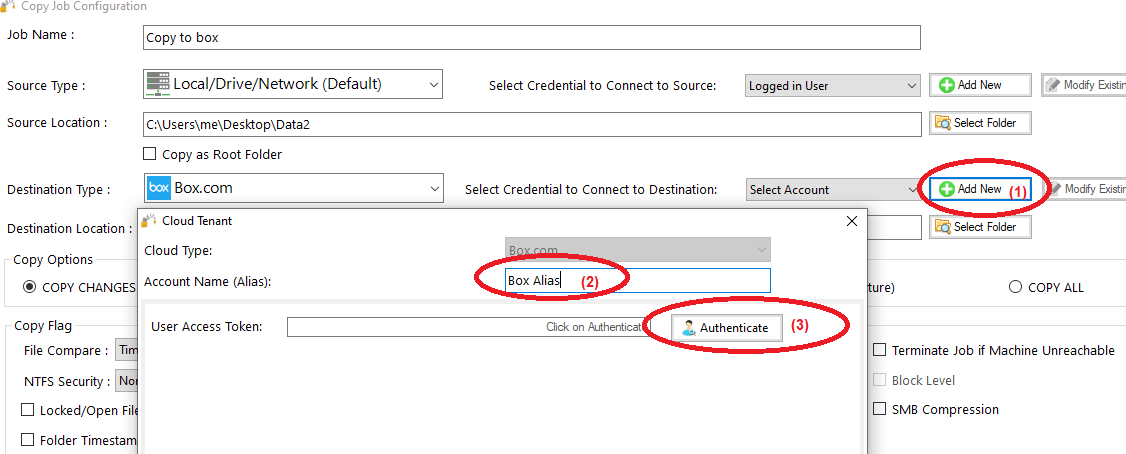1126x454 pixels.
Task: Open the Select Account destination dropdown
Action: (x=910, y=189)
